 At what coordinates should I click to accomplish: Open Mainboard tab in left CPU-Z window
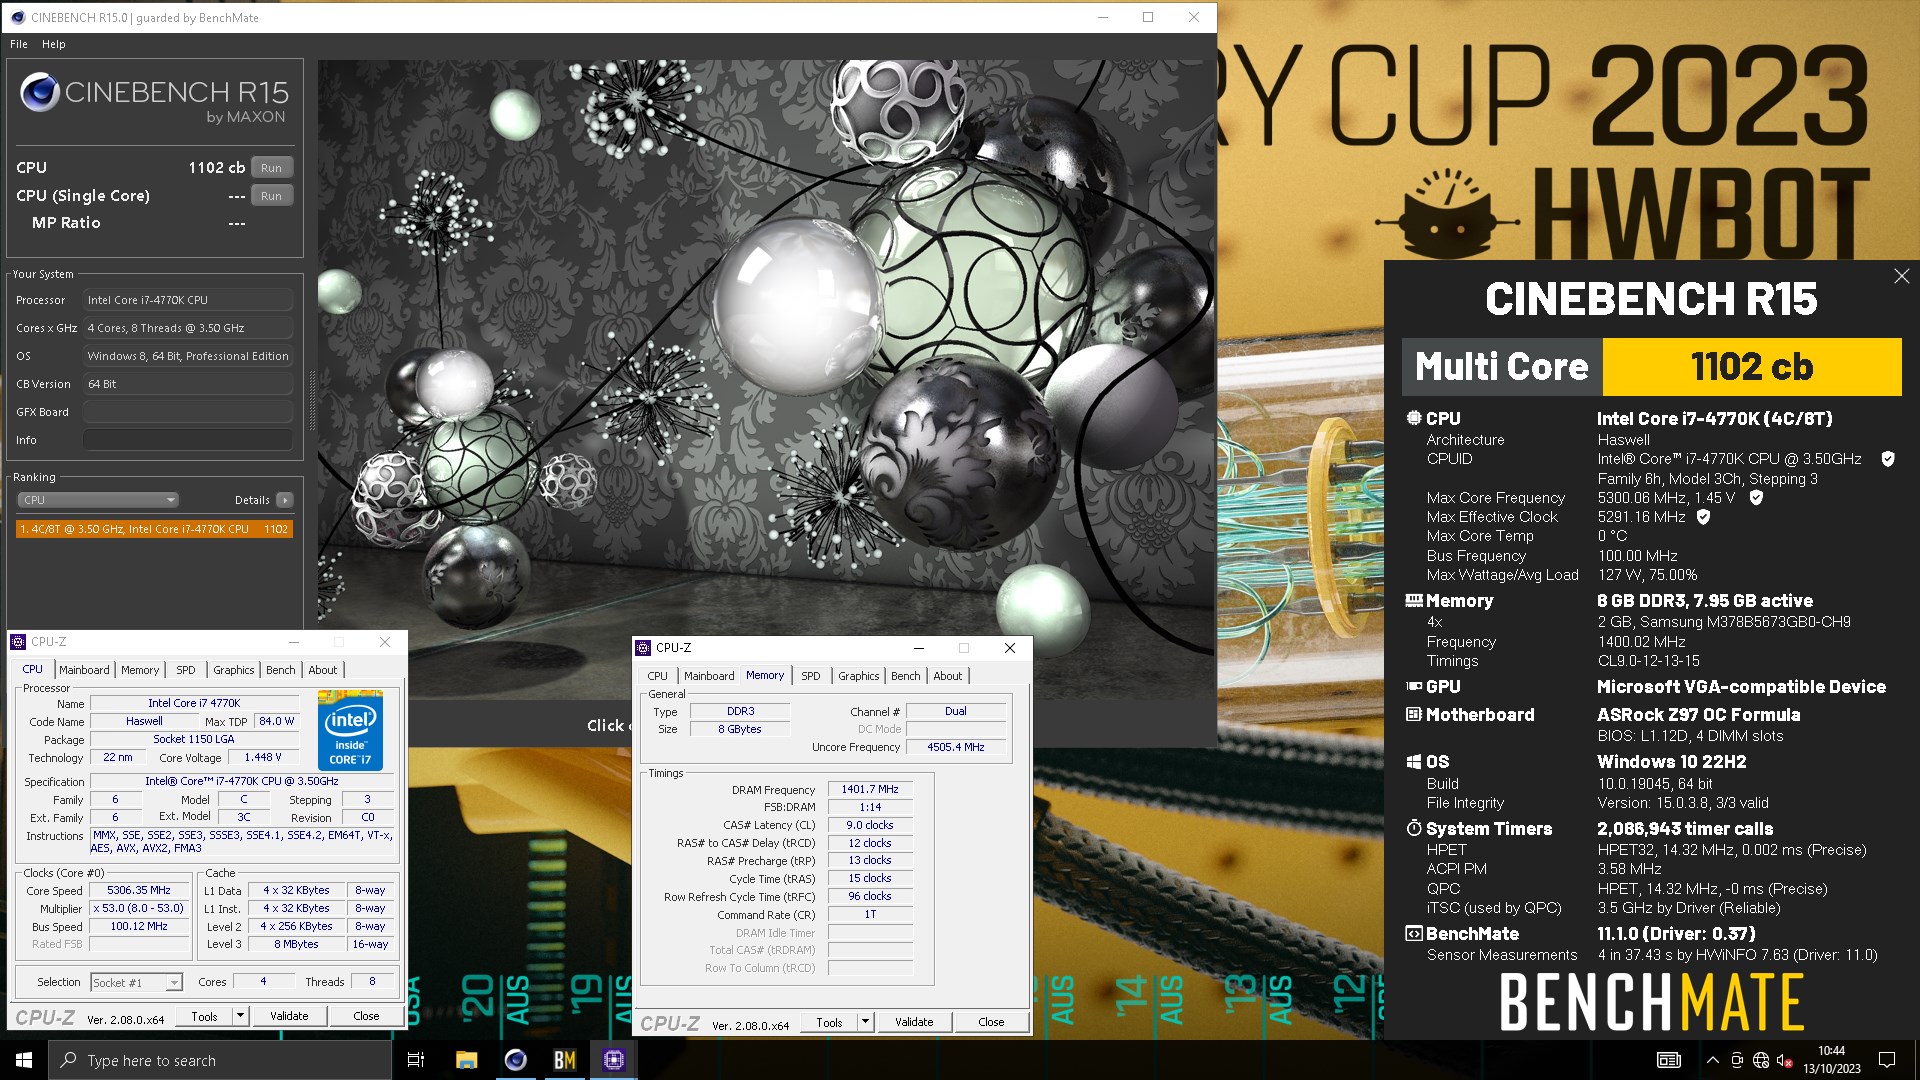pos(84,670)
